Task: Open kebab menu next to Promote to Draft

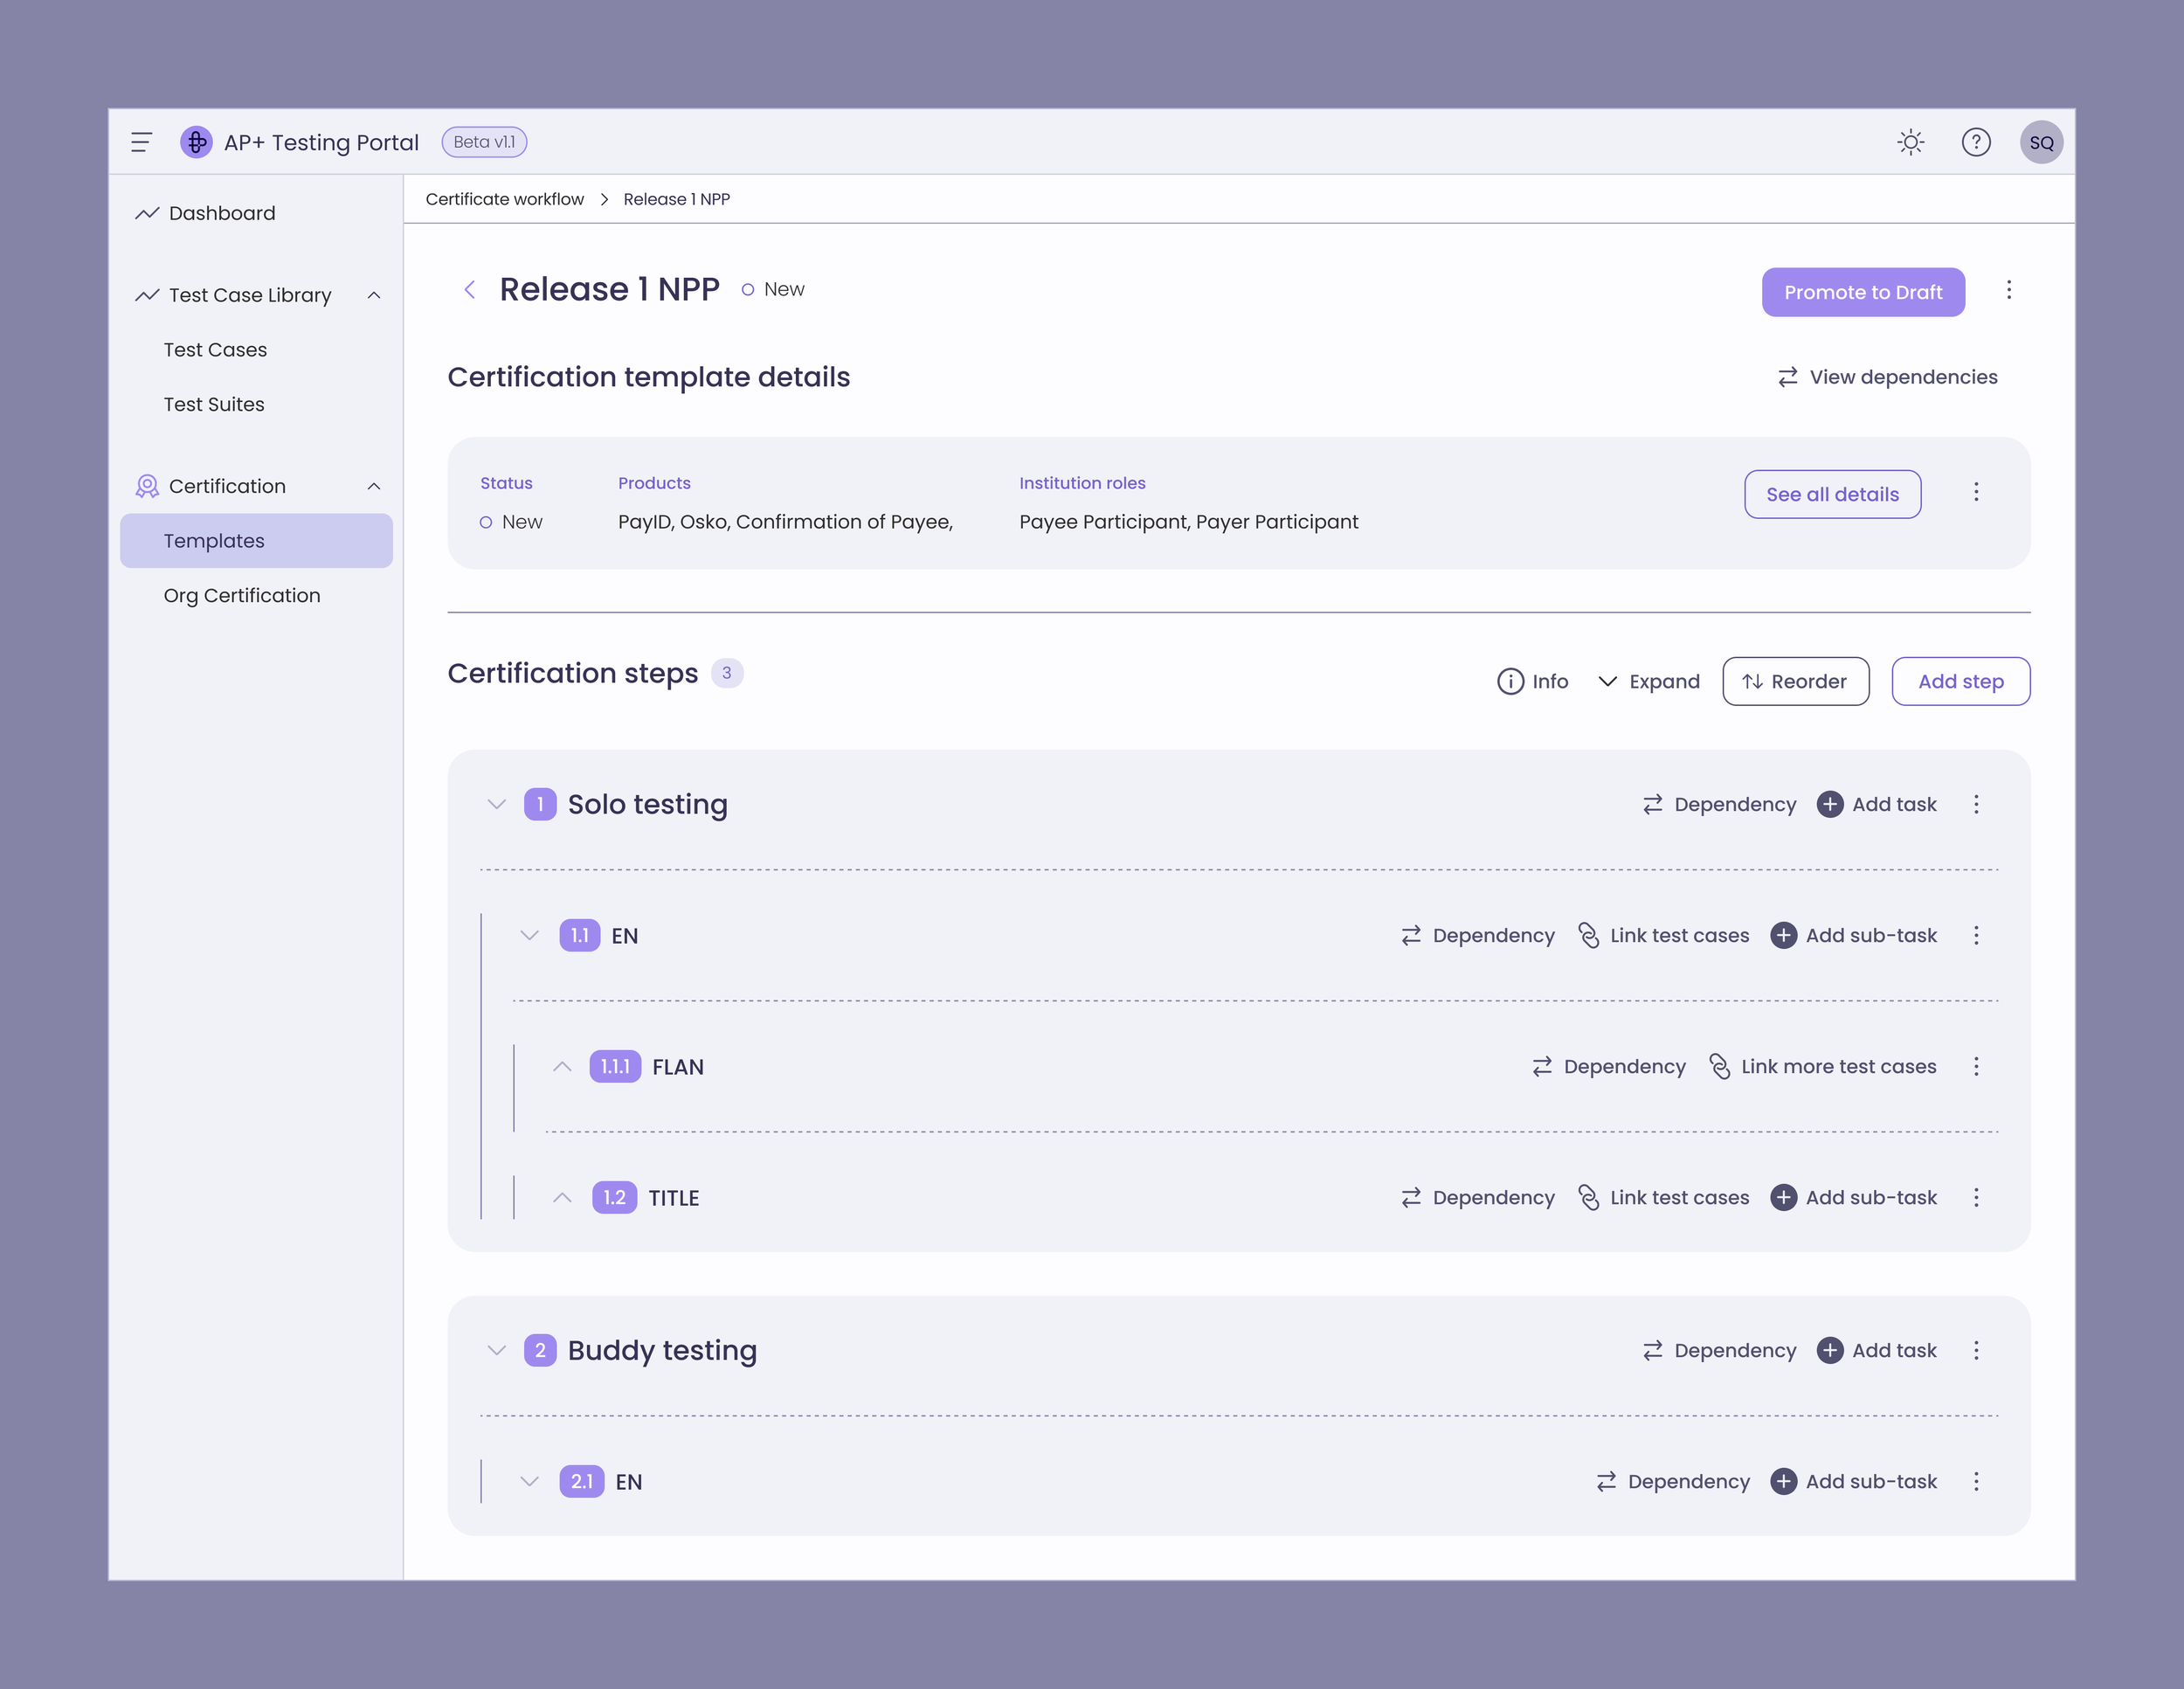Action: 2009,290
